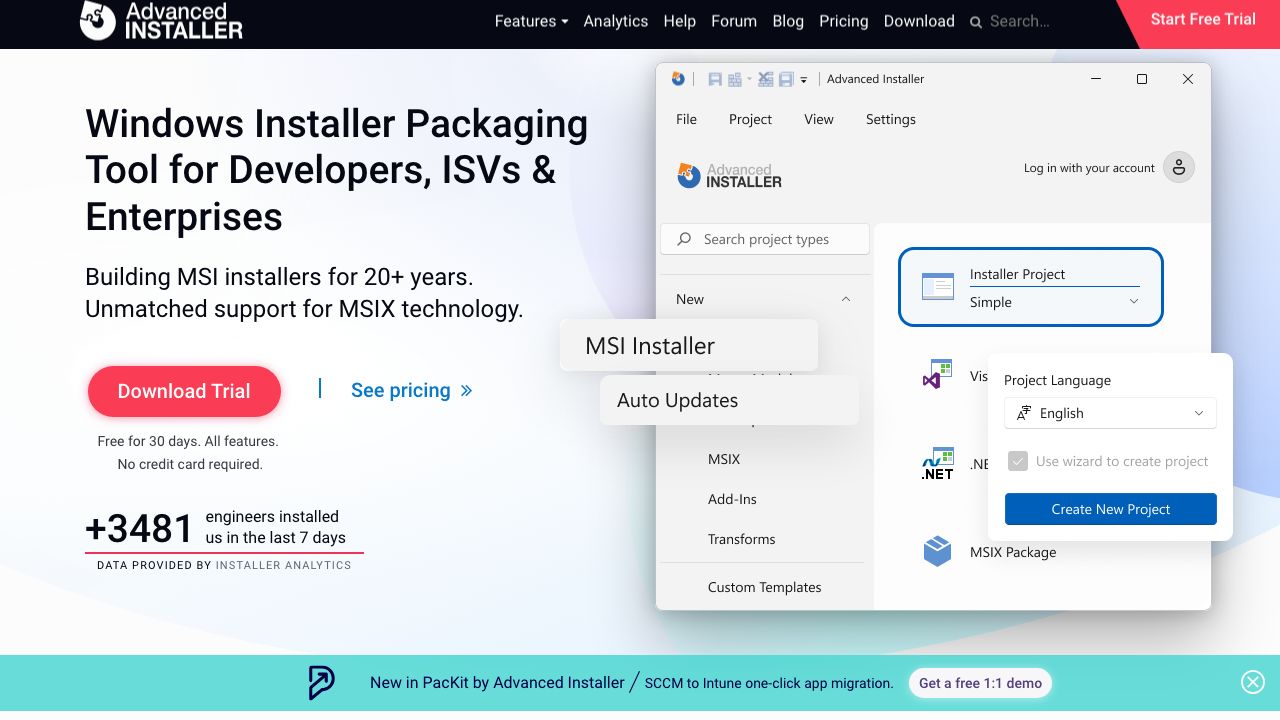Close the PacKit promotional banner

point(1252,682)
